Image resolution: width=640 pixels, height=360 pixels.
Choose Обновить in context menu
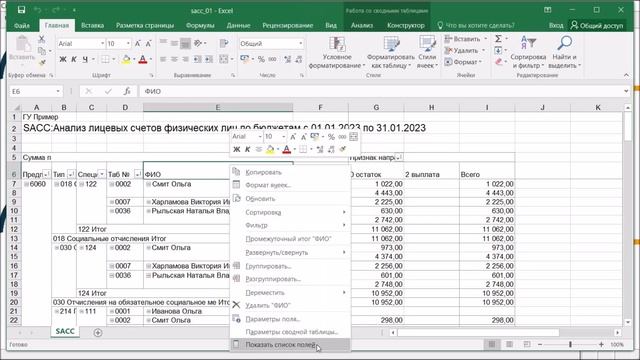pyautogui.click(x=290, y=199)
